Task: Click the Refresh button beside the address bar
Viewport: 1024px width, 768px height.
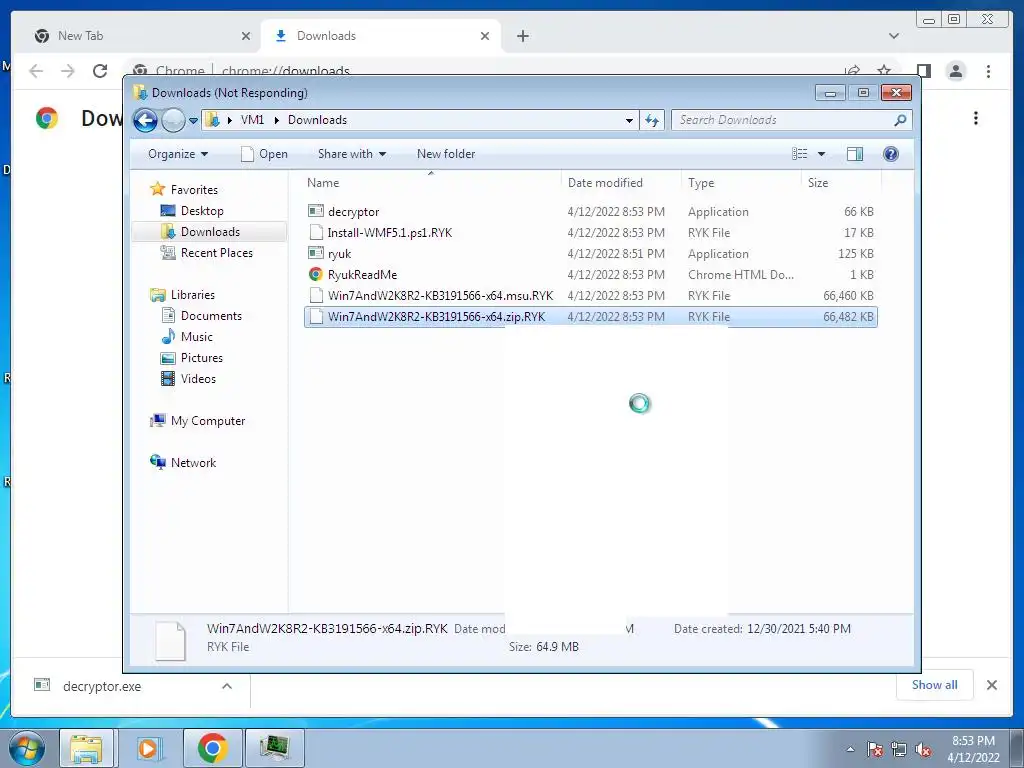Action: (x=652, y=120)
